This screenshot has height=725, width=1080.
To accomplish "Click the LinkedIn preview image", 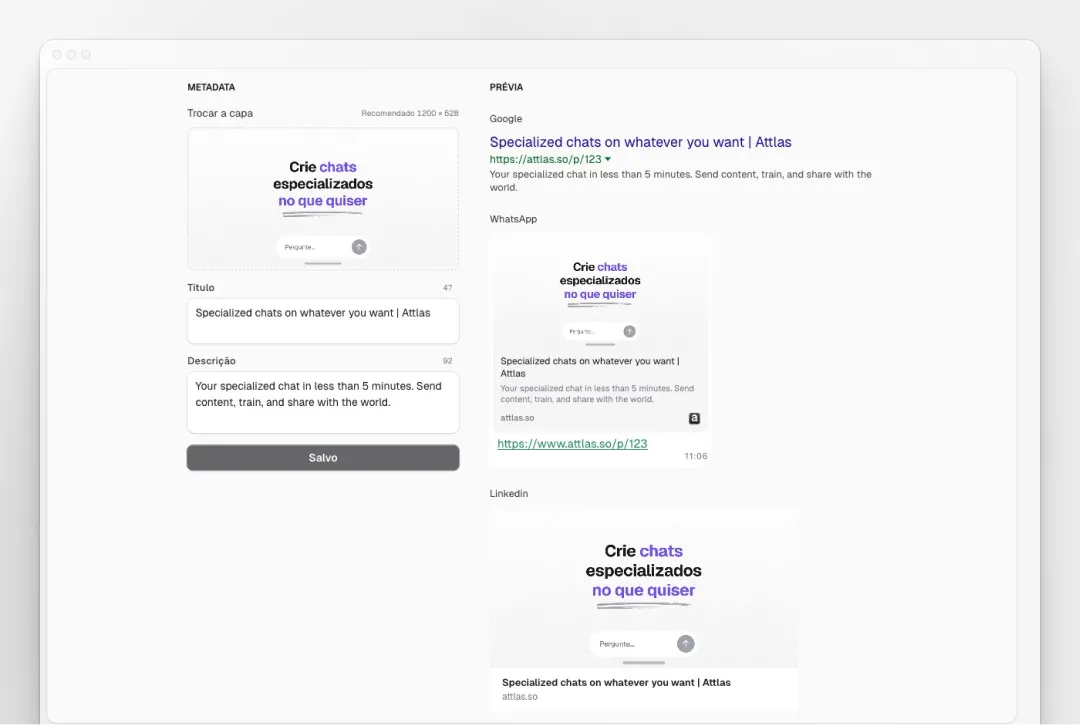I will click(x=643, y=588).
